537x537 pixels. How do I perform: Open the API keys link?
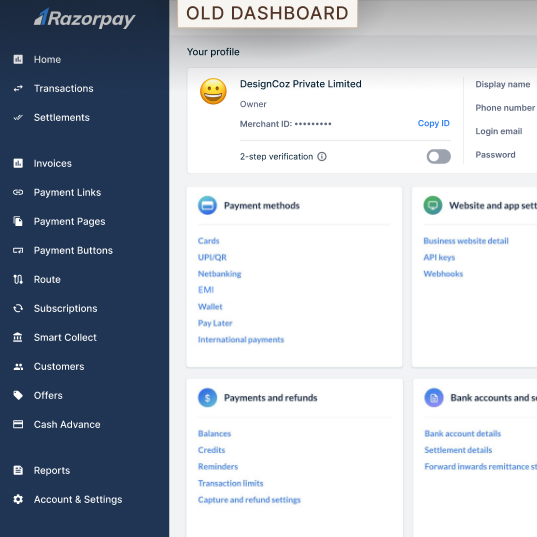coord(439,257)
